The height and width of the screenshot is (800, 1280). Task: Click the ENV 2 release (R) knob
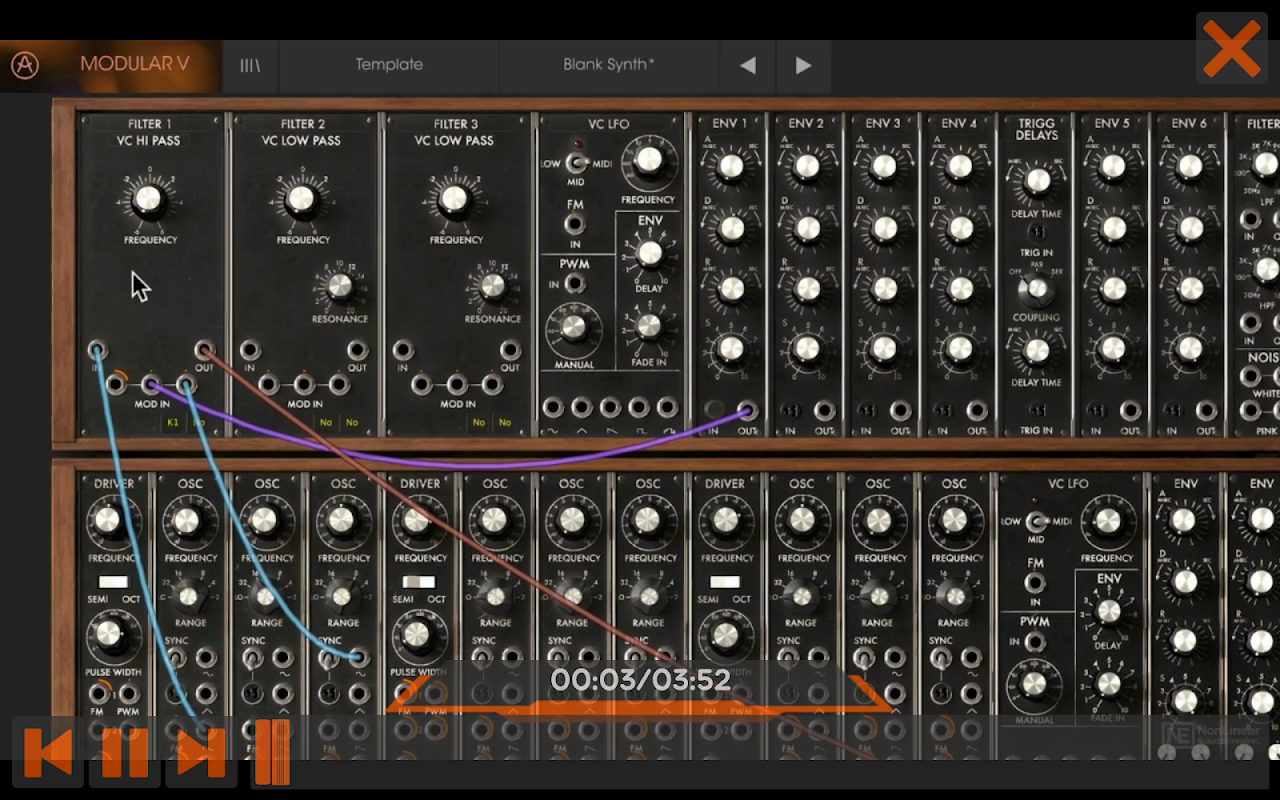[x=807, y=289]
